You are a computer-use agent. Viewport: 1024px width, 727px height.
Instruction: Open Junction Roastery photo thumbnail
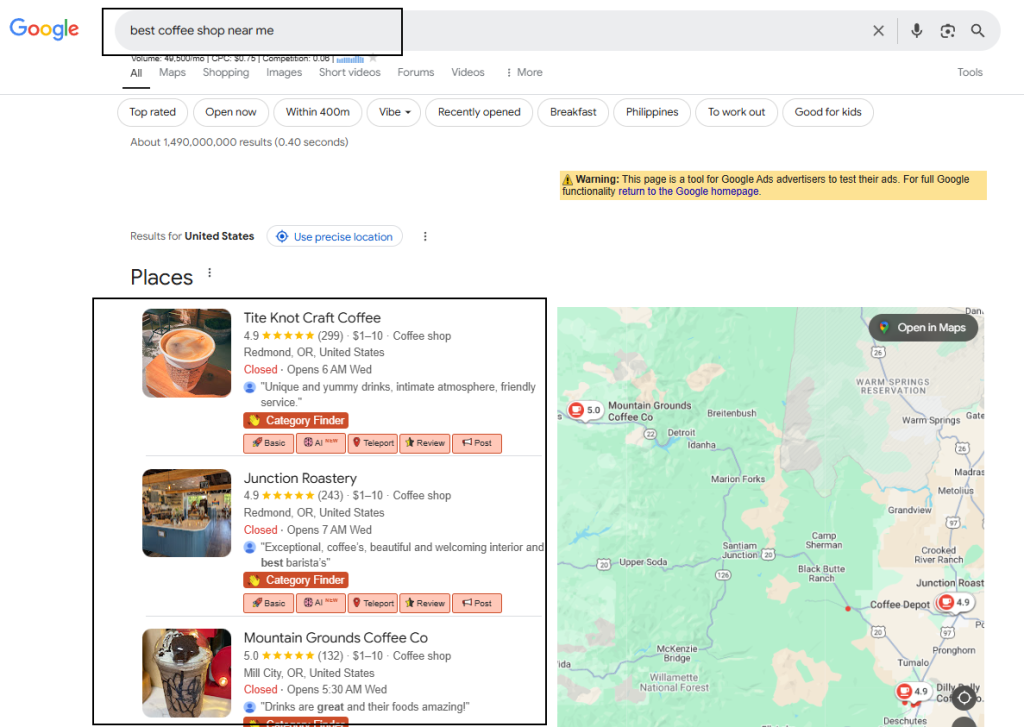pyautogui.click(x=187, y=513)
